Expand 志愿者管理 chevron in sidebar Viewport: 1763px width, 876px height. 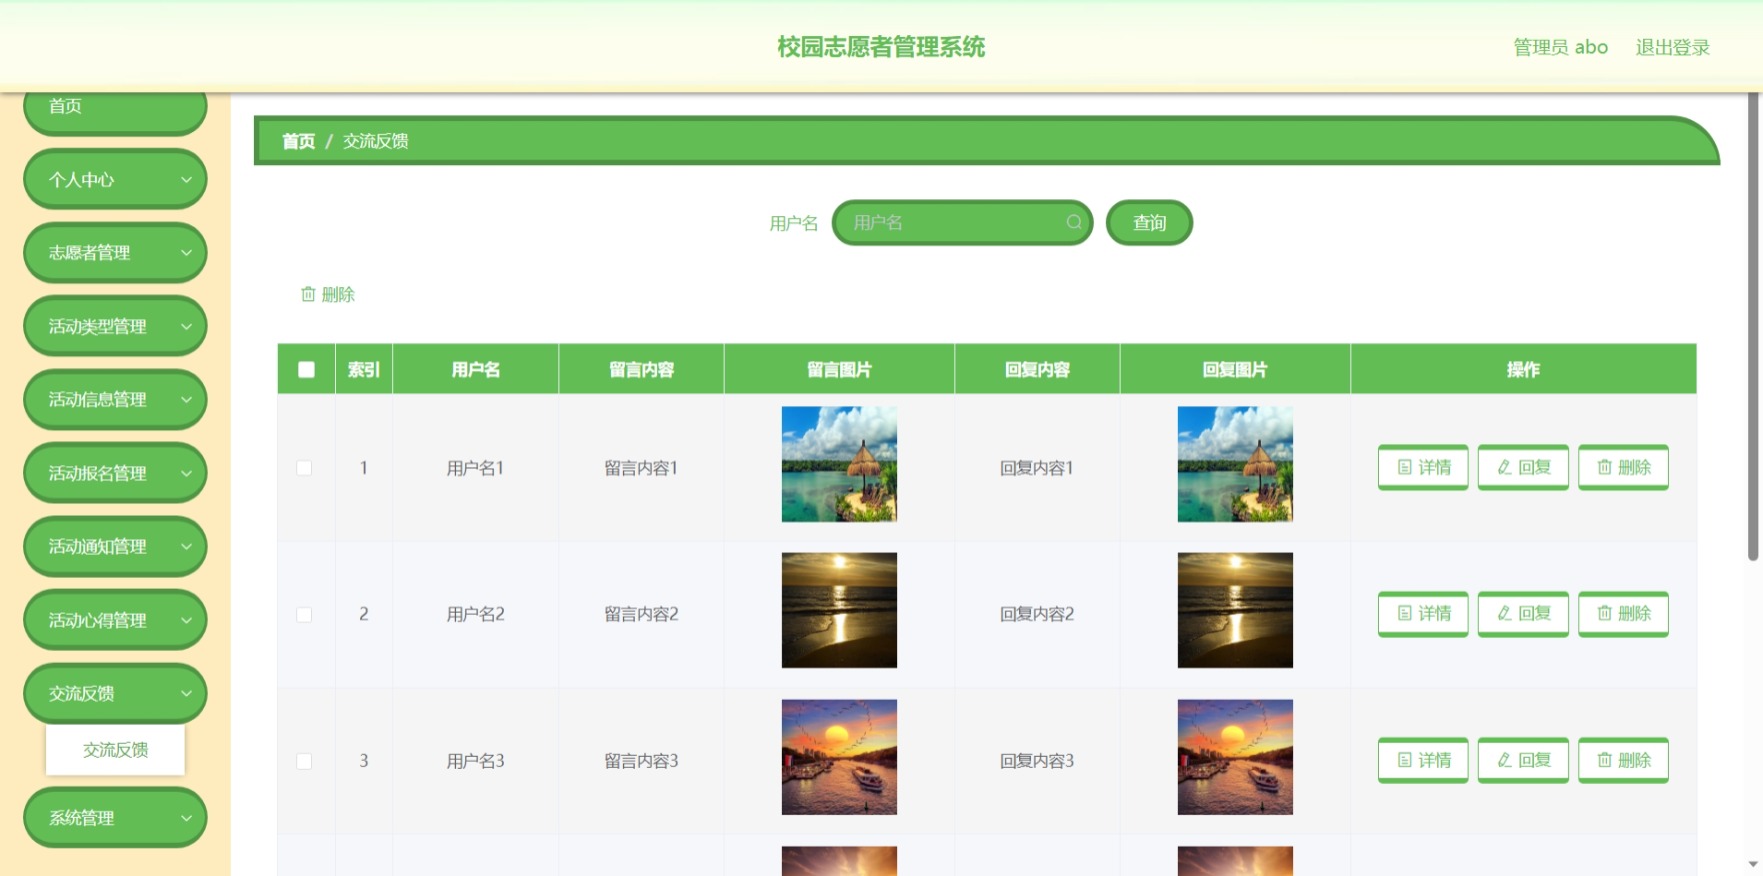186,253
